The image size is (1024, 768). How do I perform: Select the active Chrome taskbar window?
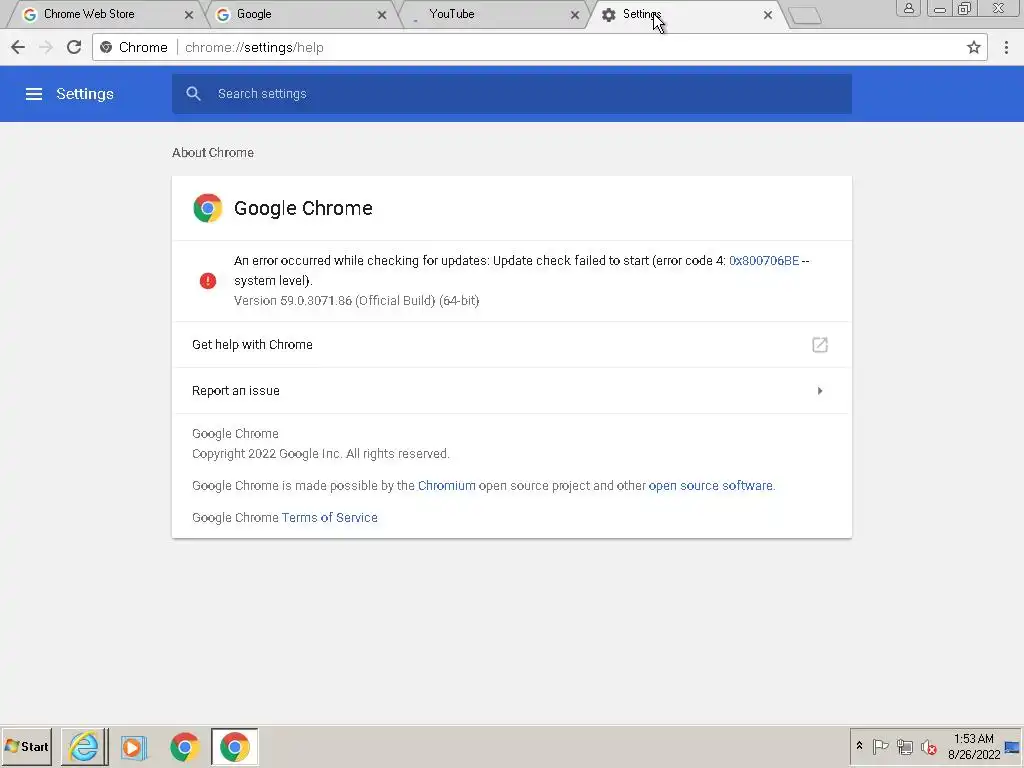tap(234, 746)
